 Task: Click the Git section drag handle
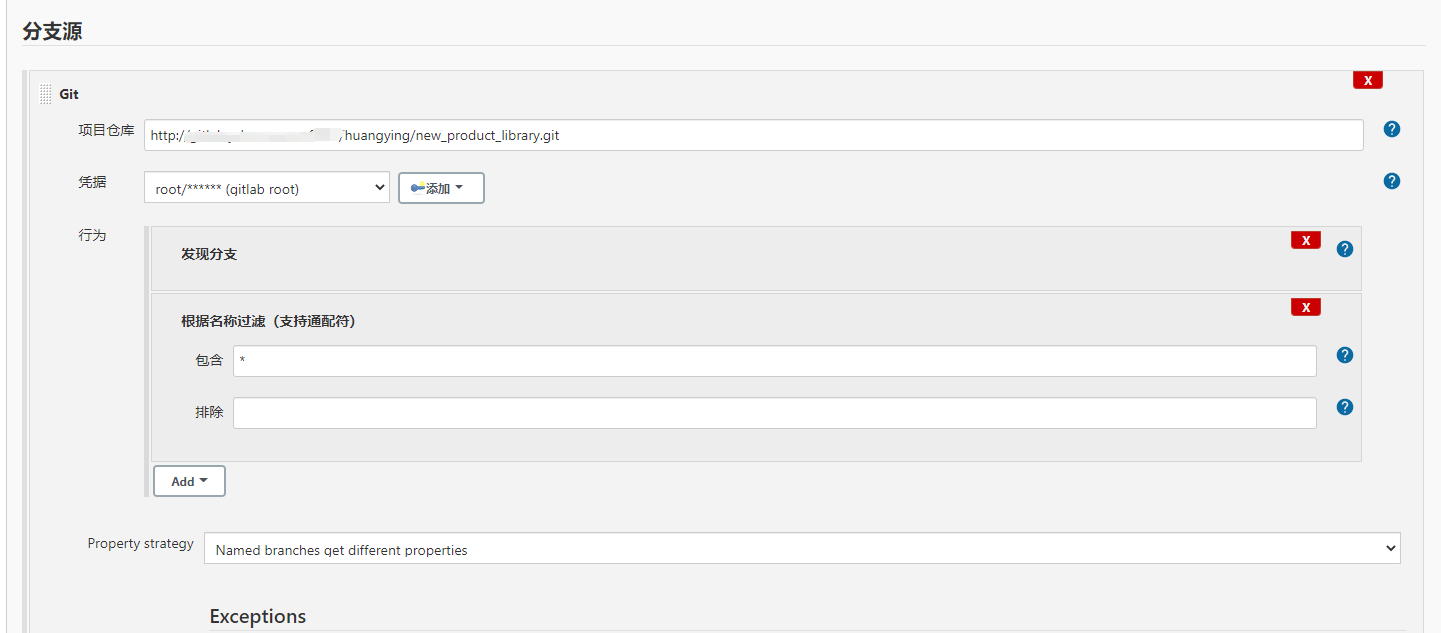click(x=46, y=94)
